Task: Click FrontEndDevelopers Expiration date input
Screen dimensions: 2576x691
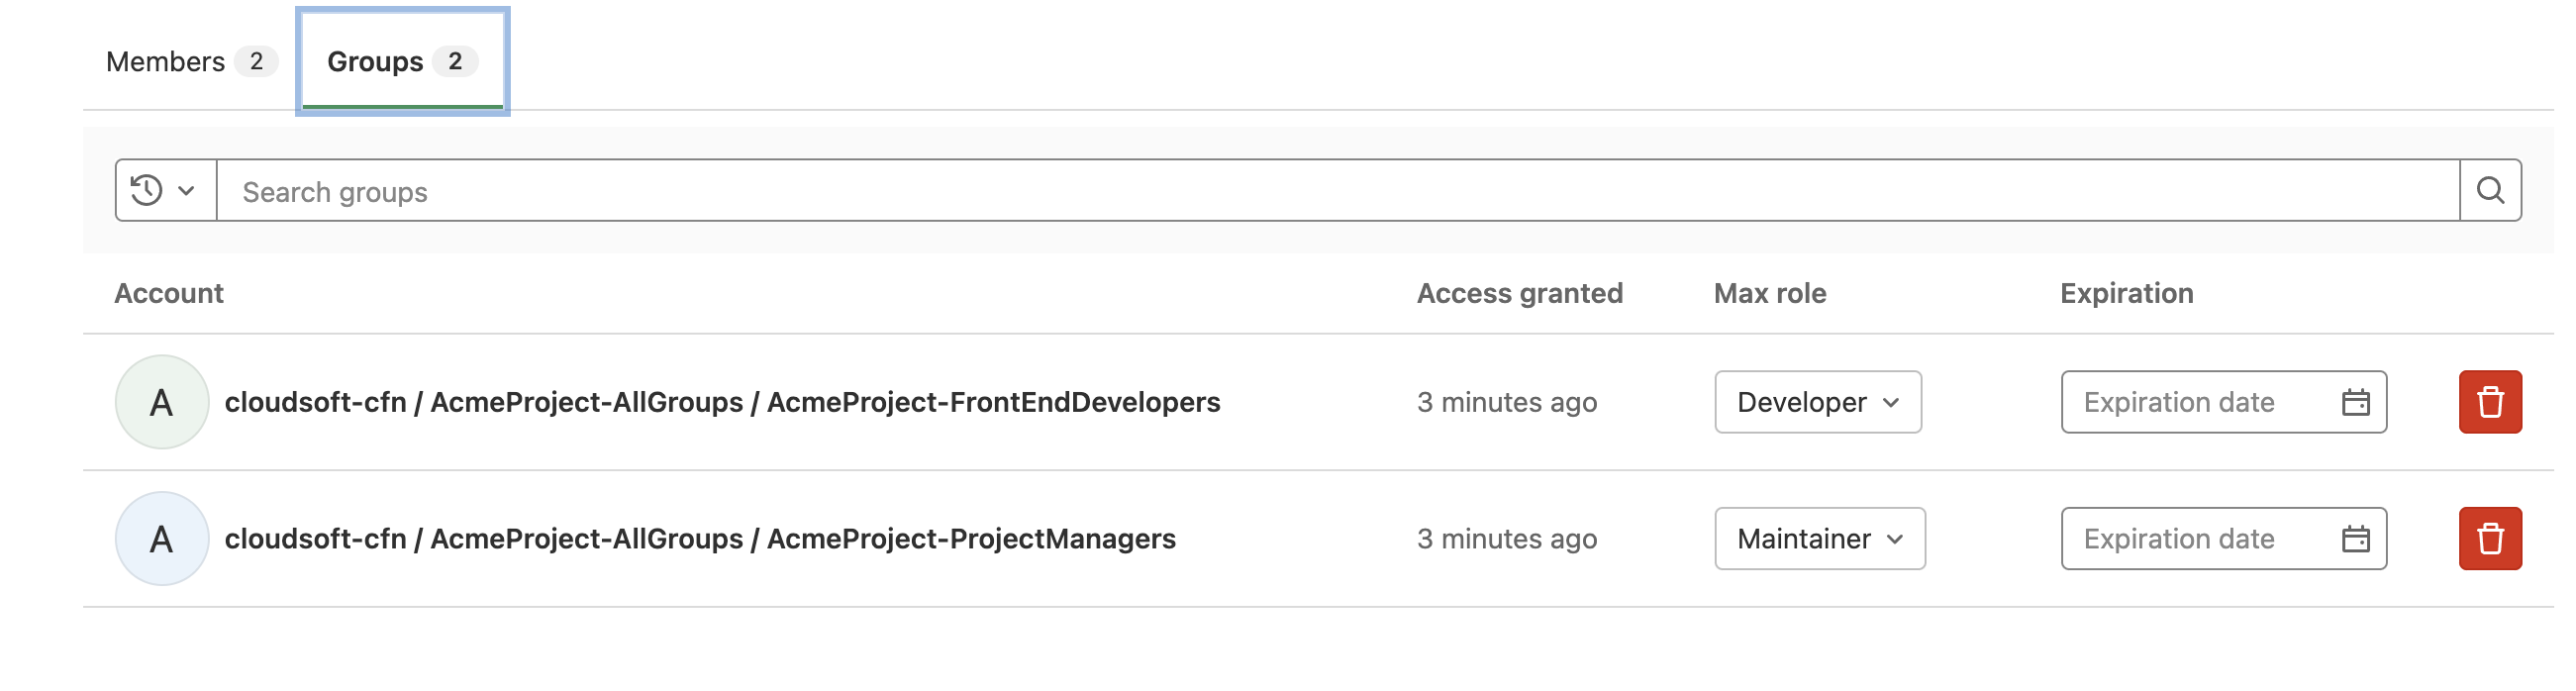Action: pyautogui.click(x=2224, y=402)
